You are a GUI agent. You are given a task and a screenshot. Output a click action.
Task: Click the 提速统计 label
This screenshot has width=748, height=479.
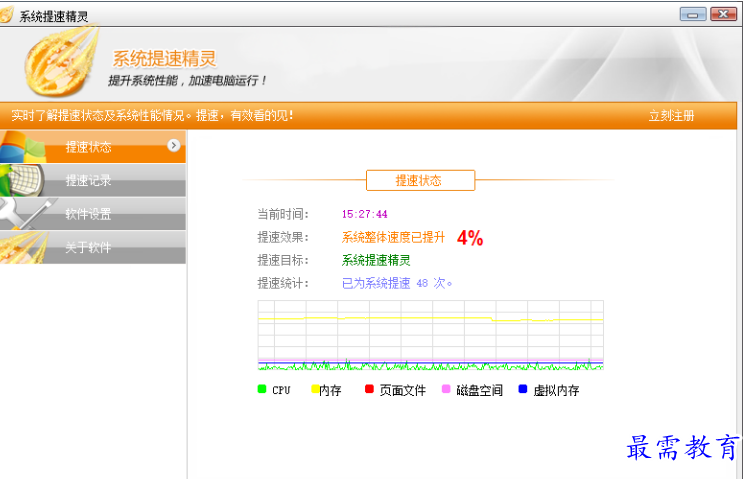coord(283,283)
